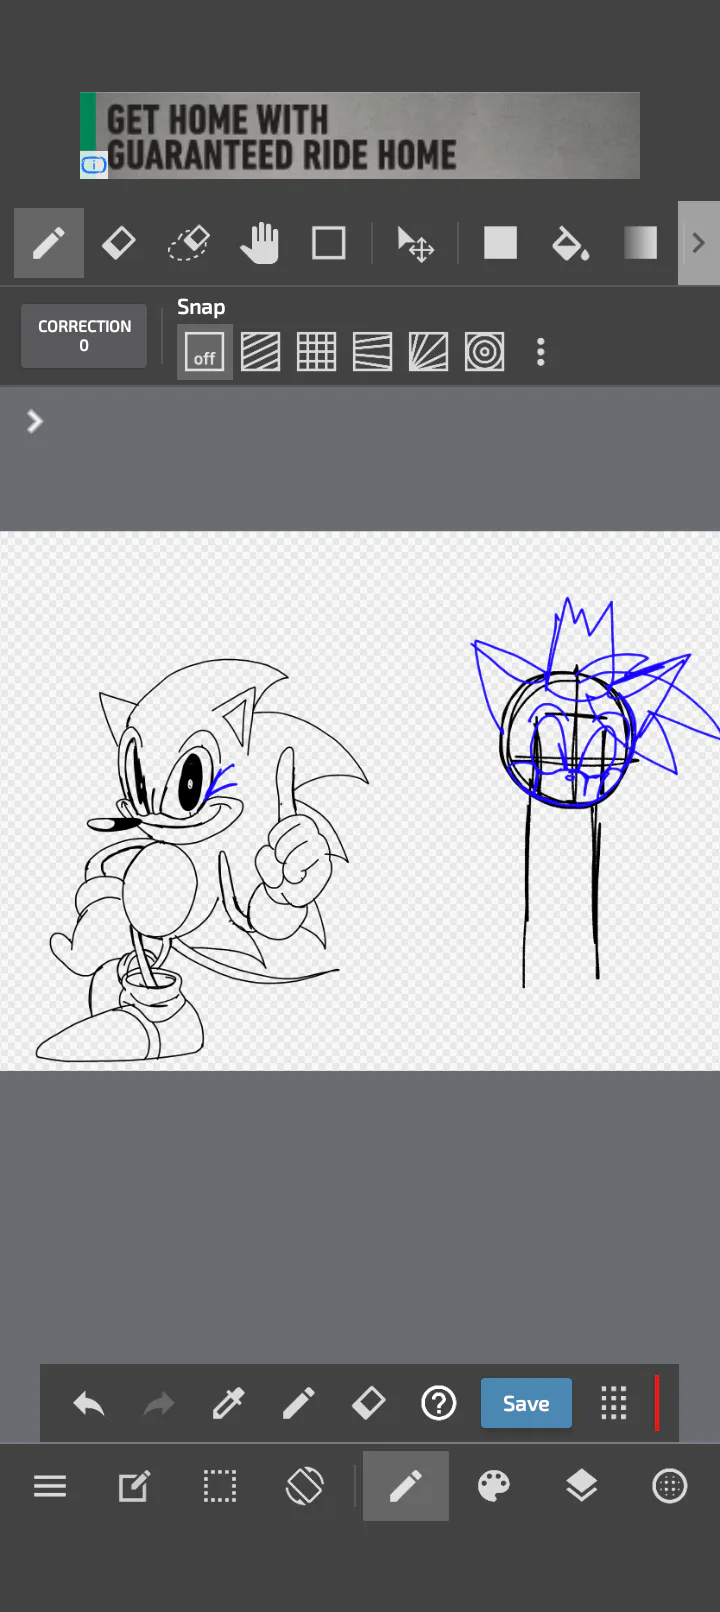Open the Guaranteed Ride Home ad
The image size is (720, 1612).
[360, 136]
